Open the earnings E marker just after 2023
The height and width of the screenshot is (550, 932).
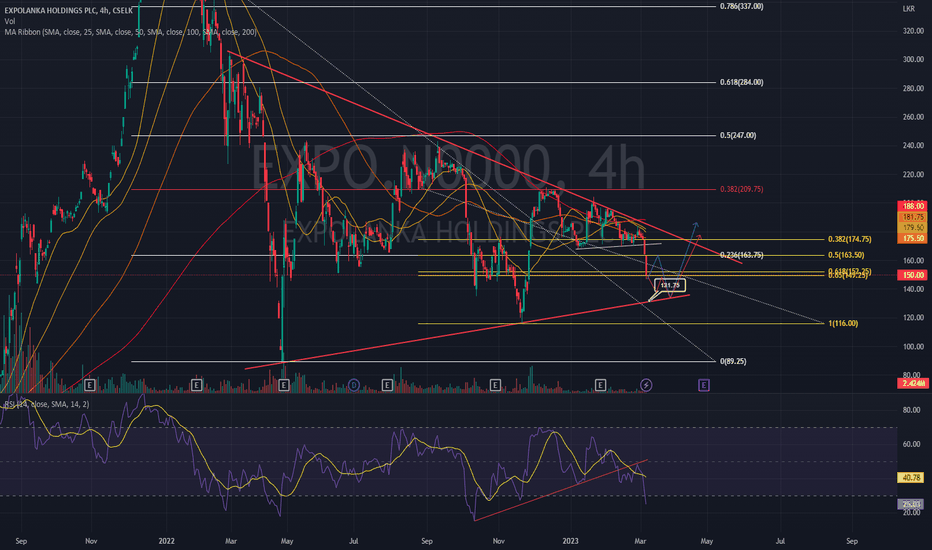click(x=600, y=385)
